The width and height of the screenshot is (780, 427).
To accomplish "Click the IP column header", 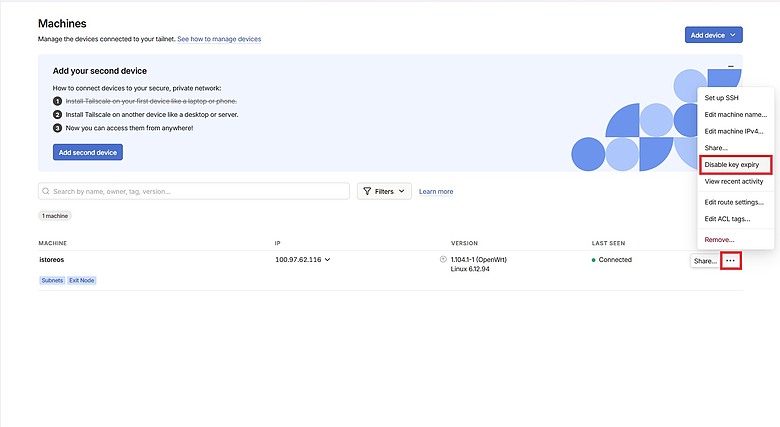I will click(278, 243).
